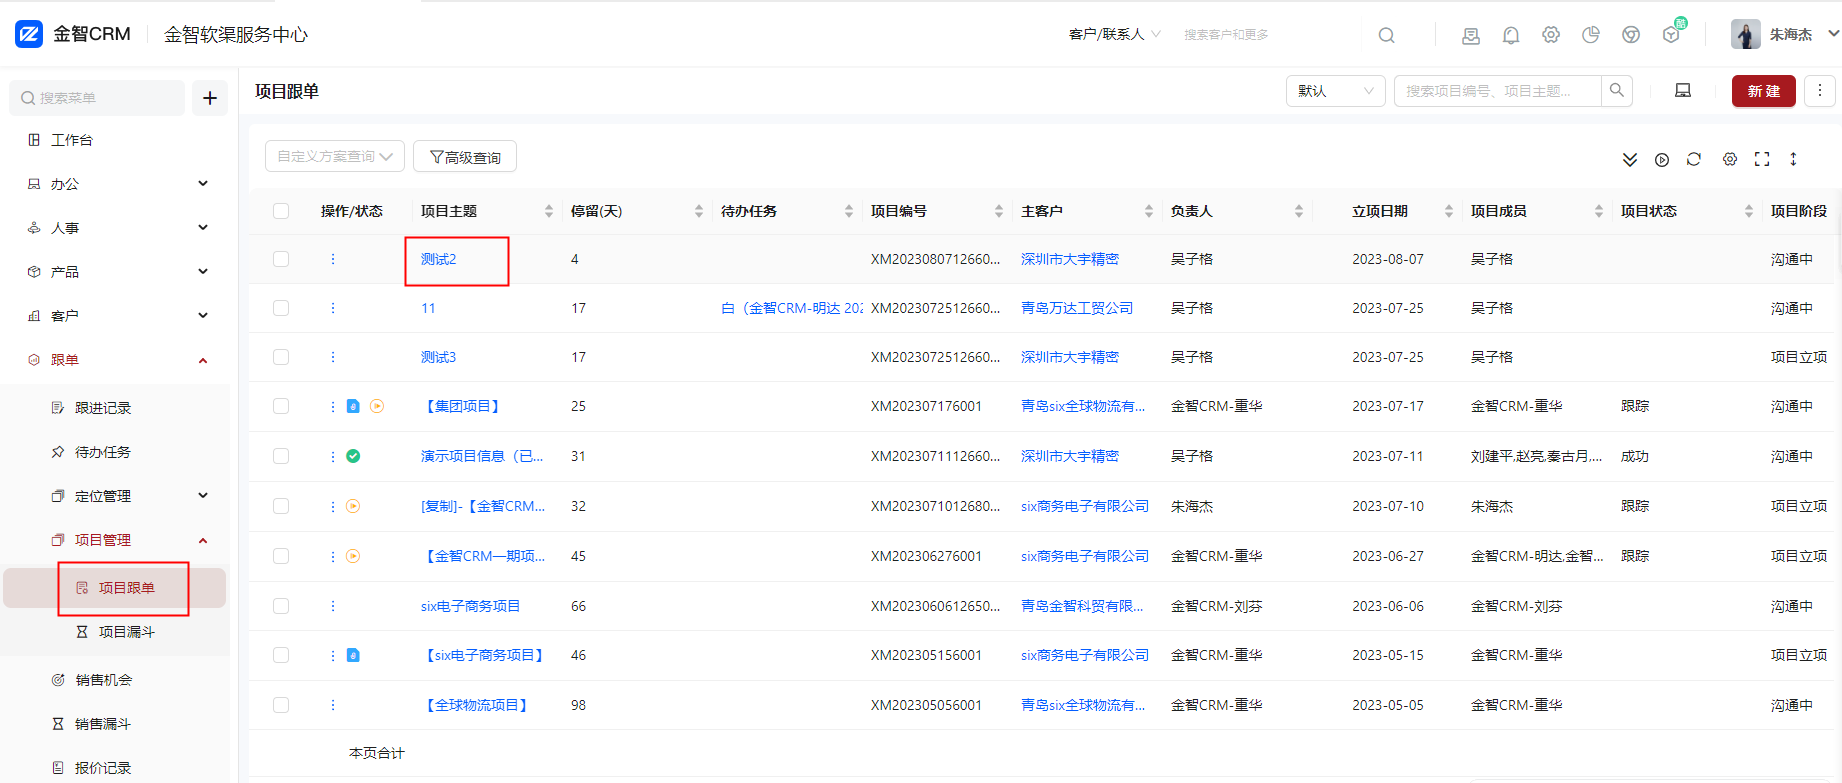
Task: Toggle the select-all header checkbox
Action: point(281,211)
